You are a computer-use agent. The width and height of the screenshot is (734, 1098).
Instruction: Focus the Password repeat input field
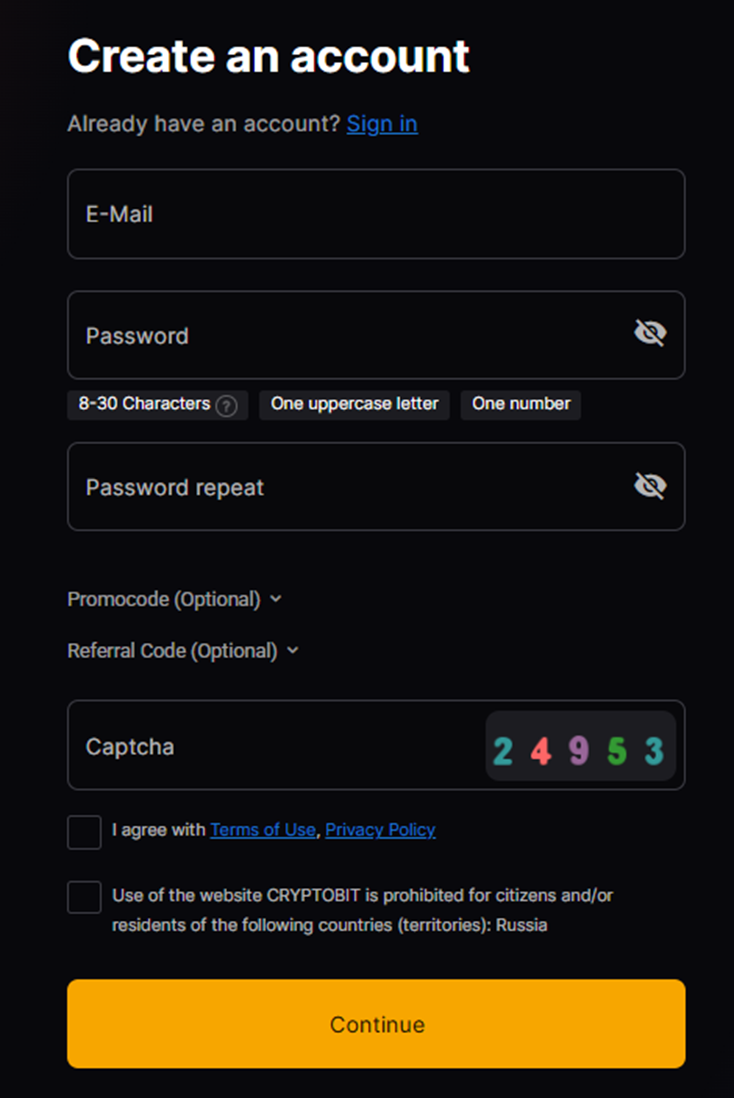pos(376,486)
